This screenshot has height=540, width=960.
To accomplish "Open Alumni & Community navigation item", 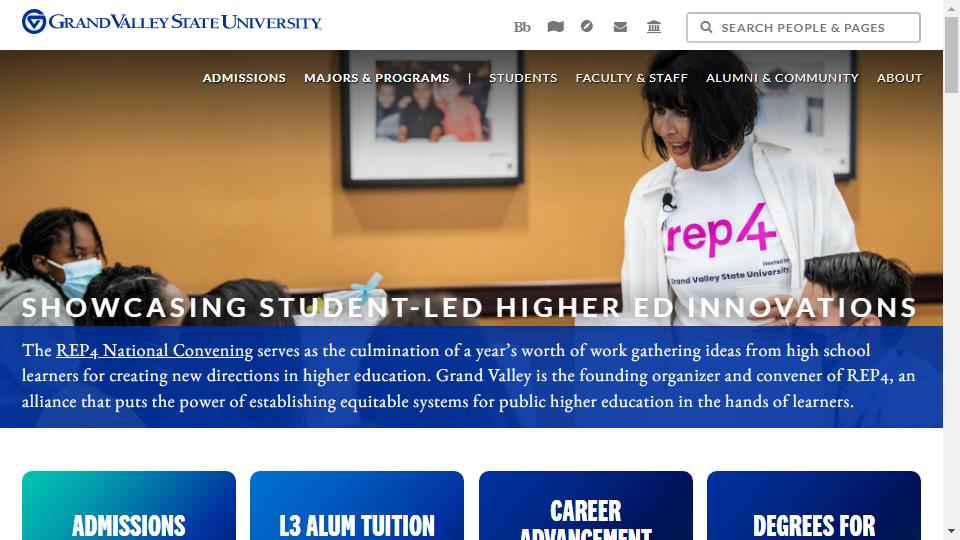I will [782, 78].
